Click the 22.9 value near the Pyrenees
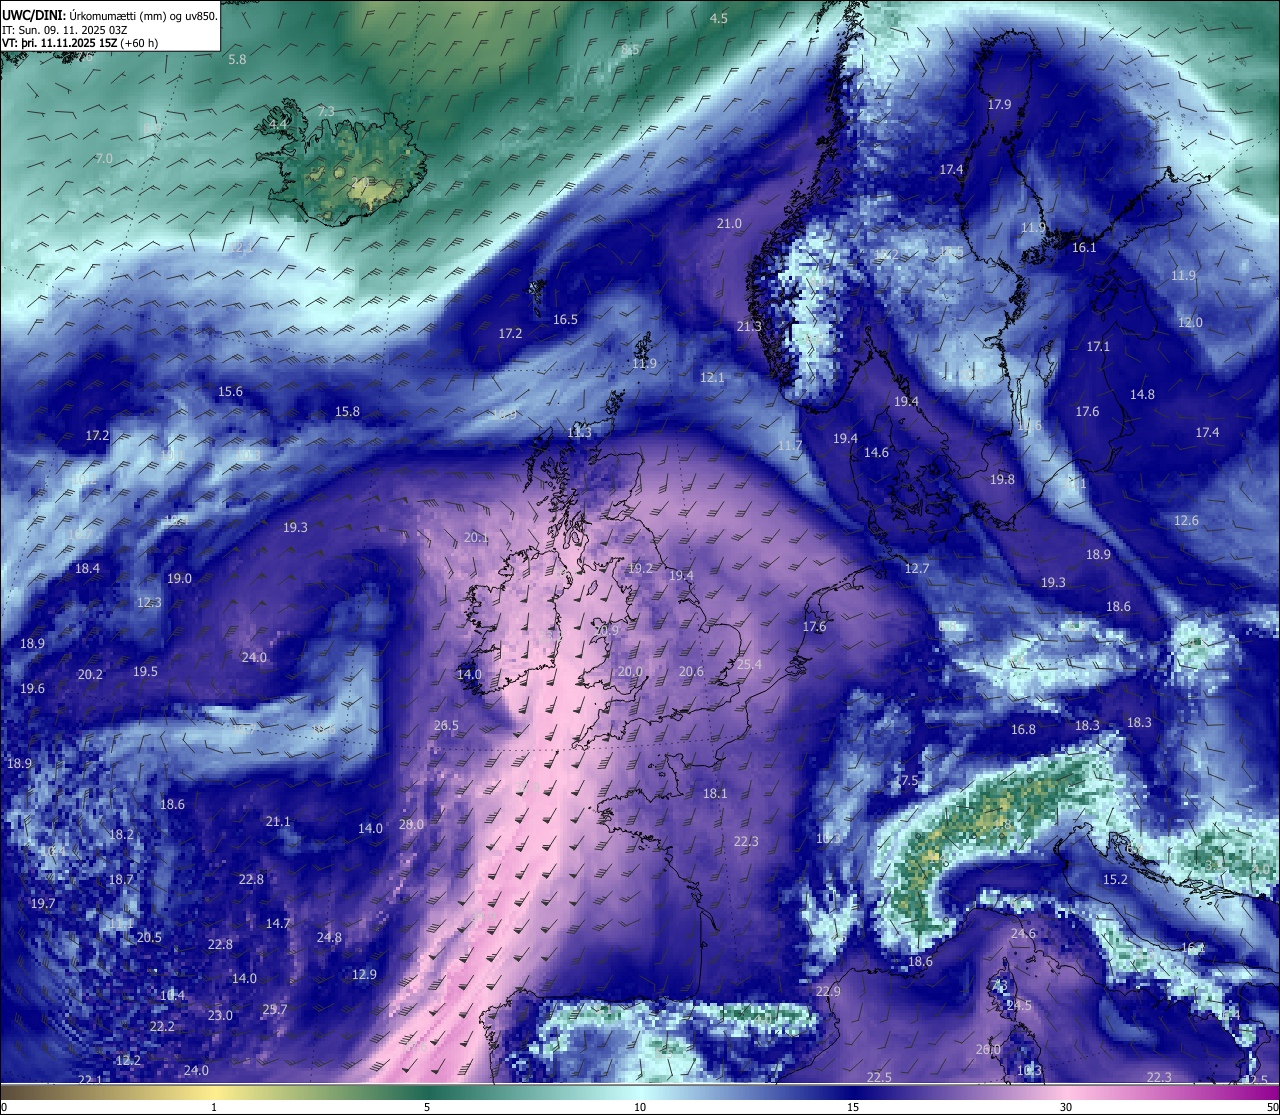This screenshot has height=1115, width=1280. tap(828, 992)
